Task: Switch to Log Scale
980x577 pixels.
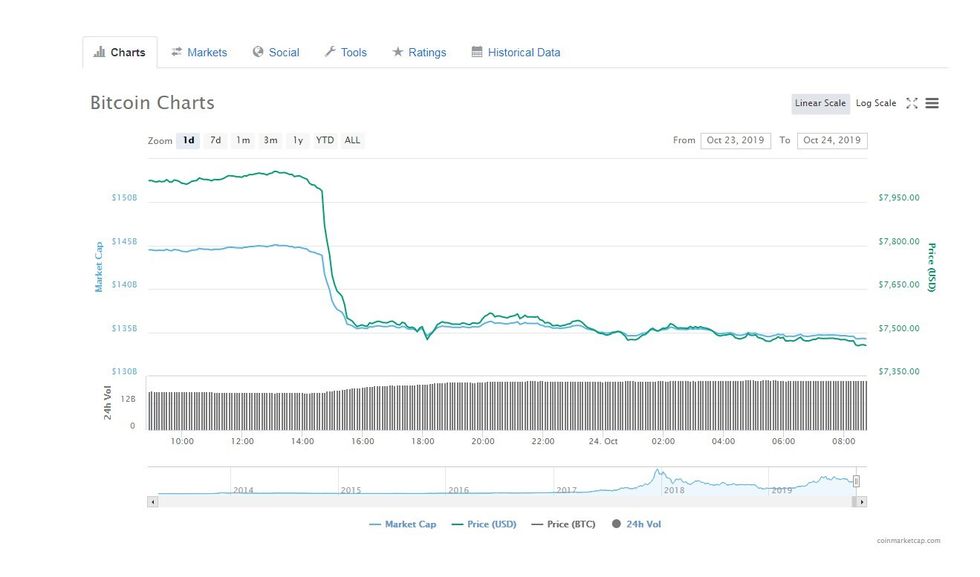Action: (876, 103)
